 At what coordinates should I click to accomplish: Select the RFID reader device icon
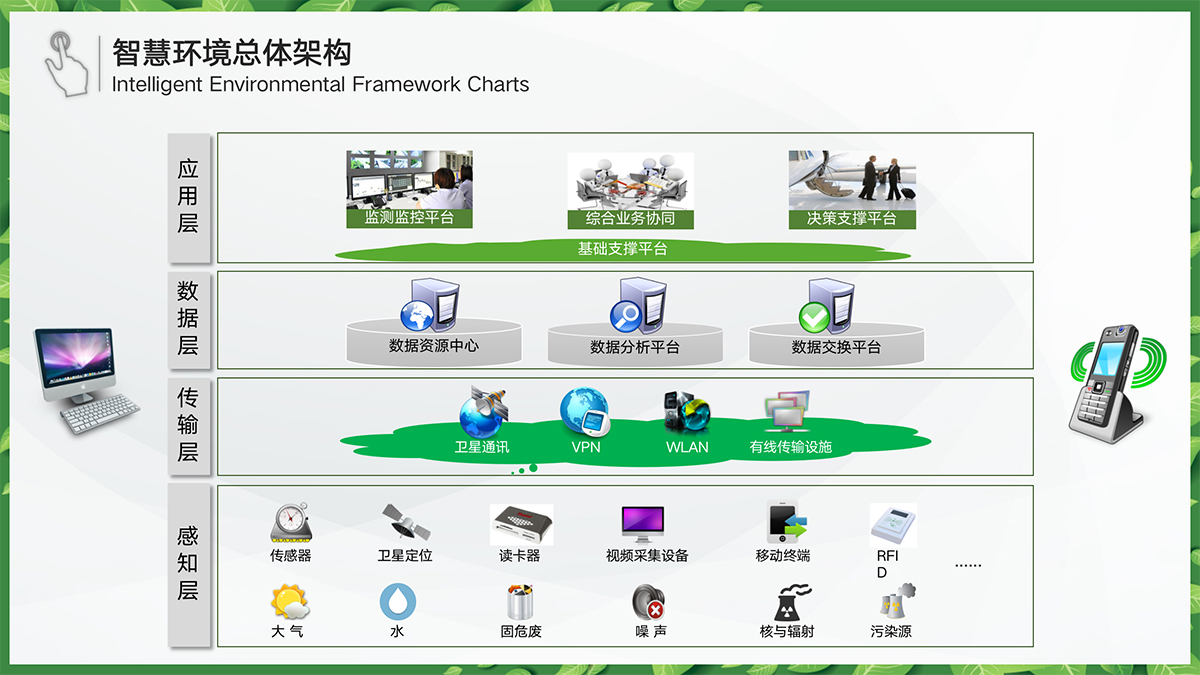pos(892,525)
